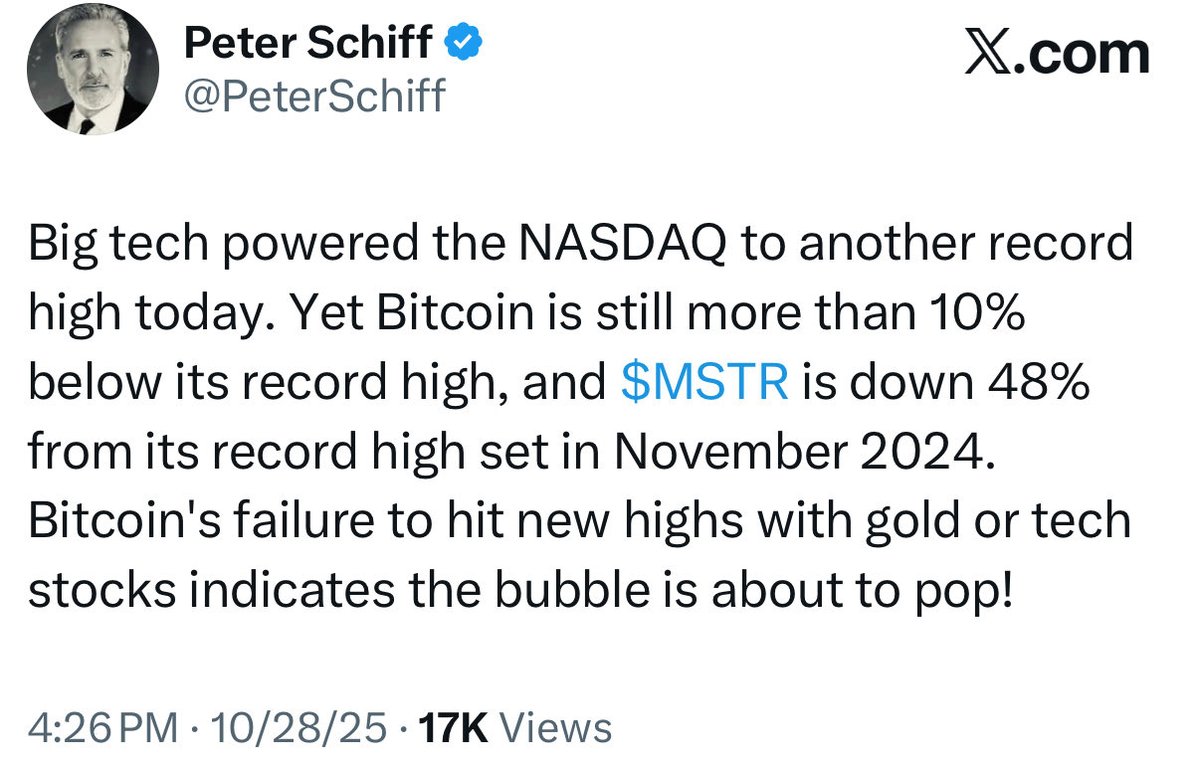Click the "Views" label after the count
This screenshot has width=1200, height=768.
554,728
